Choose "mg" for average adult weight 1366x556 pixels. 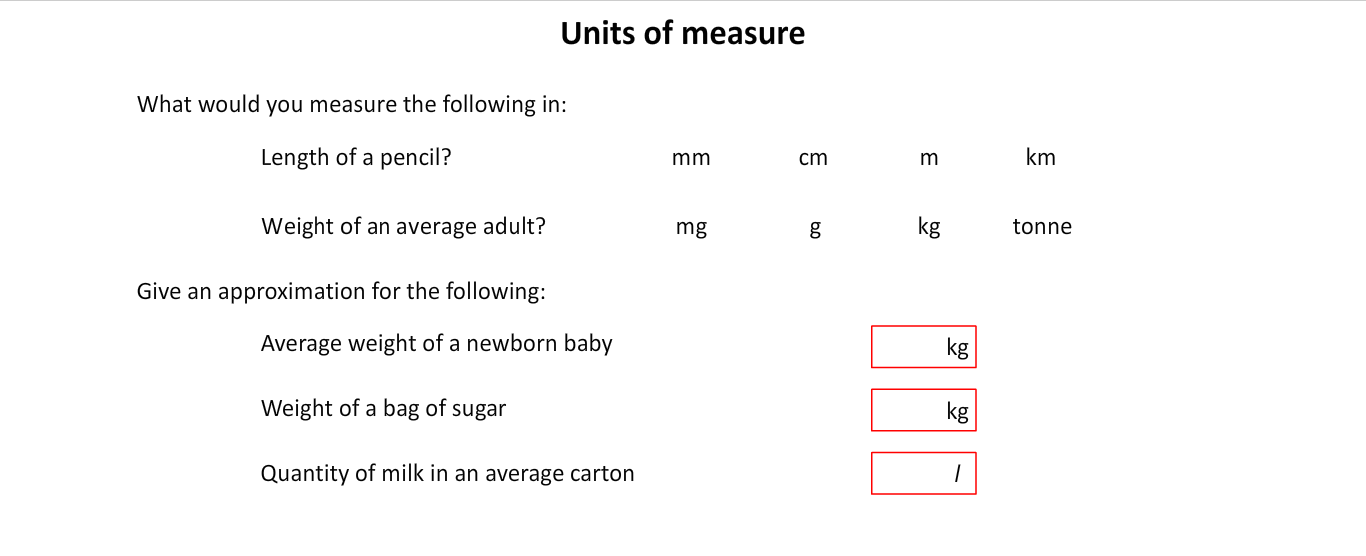point(691,227)
